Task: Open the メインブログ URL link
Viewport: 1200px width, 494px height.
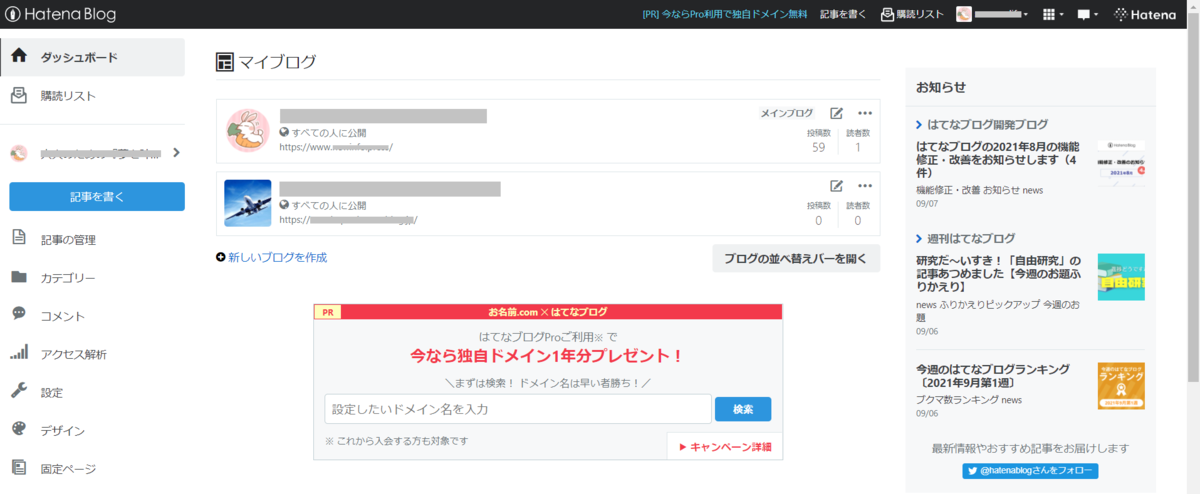Action: (x=336, y=147)
